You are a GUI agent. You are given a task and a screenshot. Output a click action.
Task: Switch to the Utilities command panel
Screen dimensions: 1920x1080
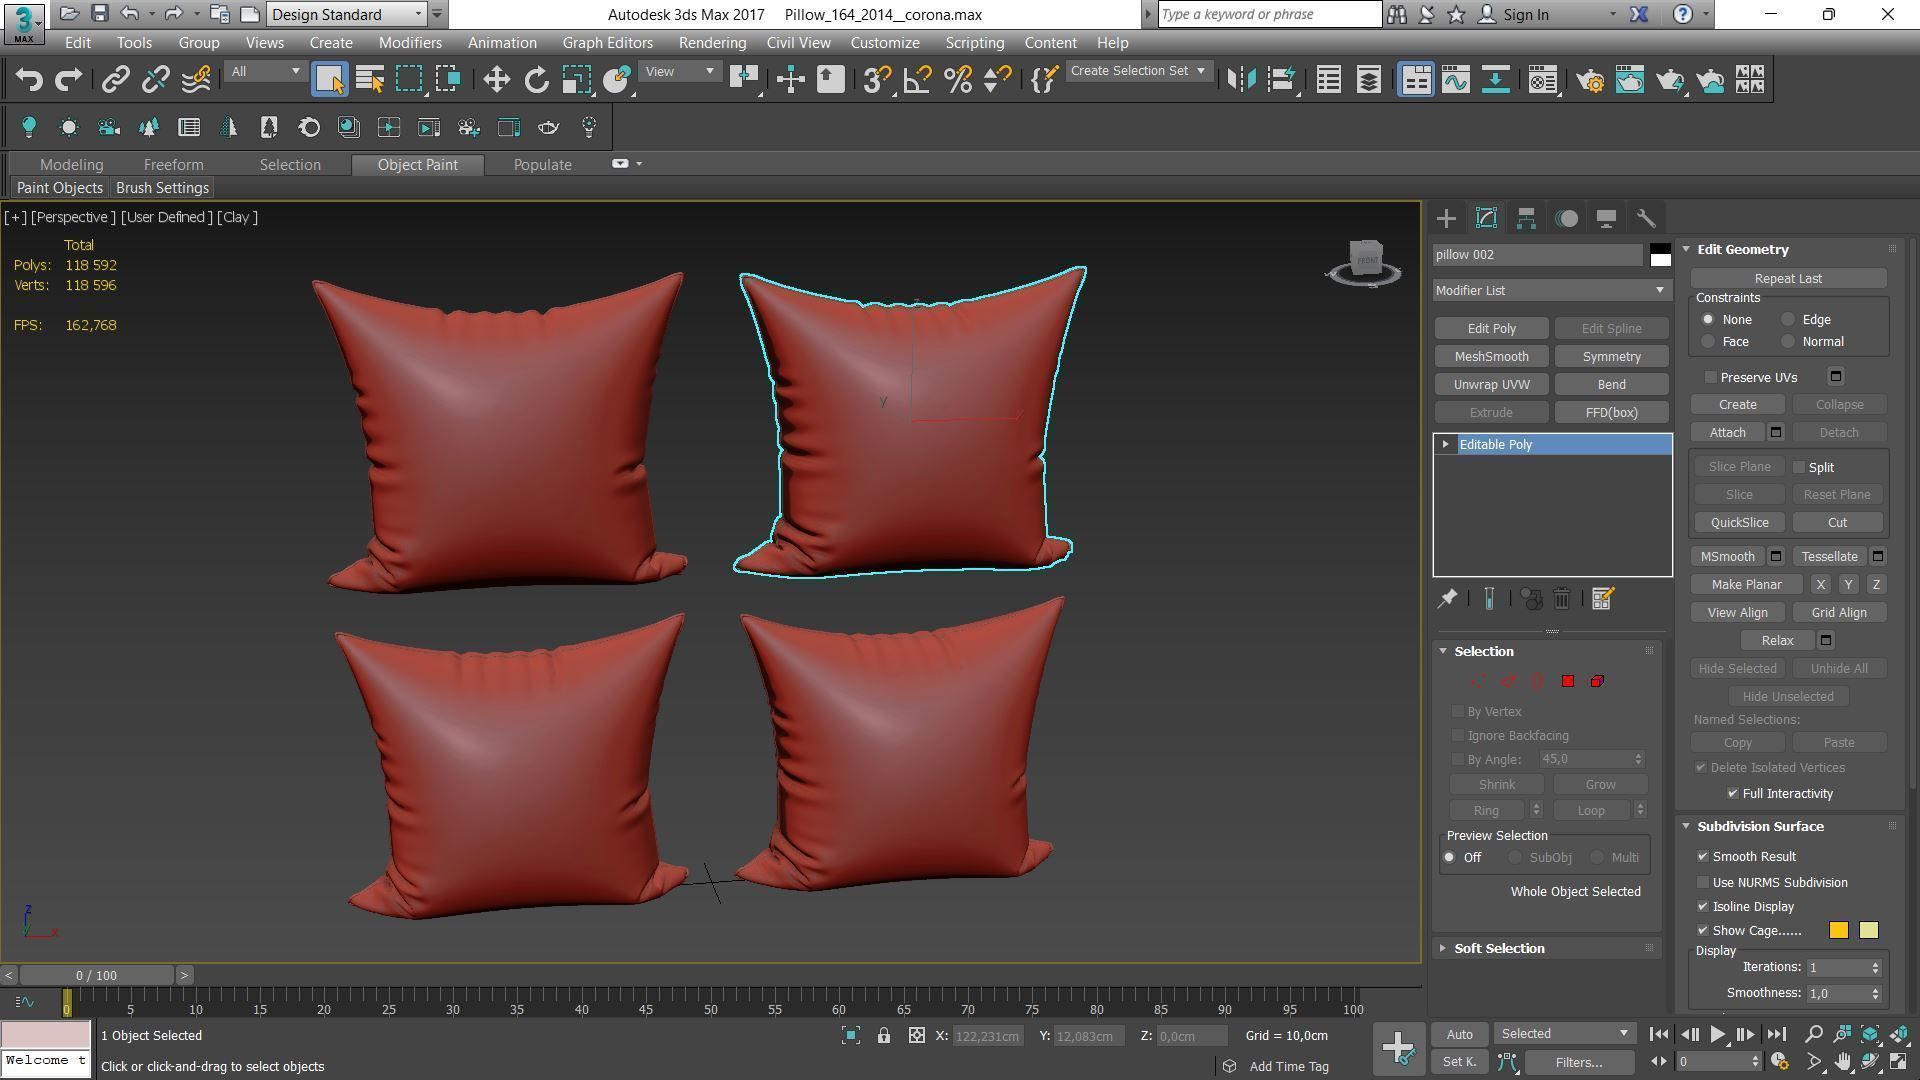click(x=1646, y=219)
